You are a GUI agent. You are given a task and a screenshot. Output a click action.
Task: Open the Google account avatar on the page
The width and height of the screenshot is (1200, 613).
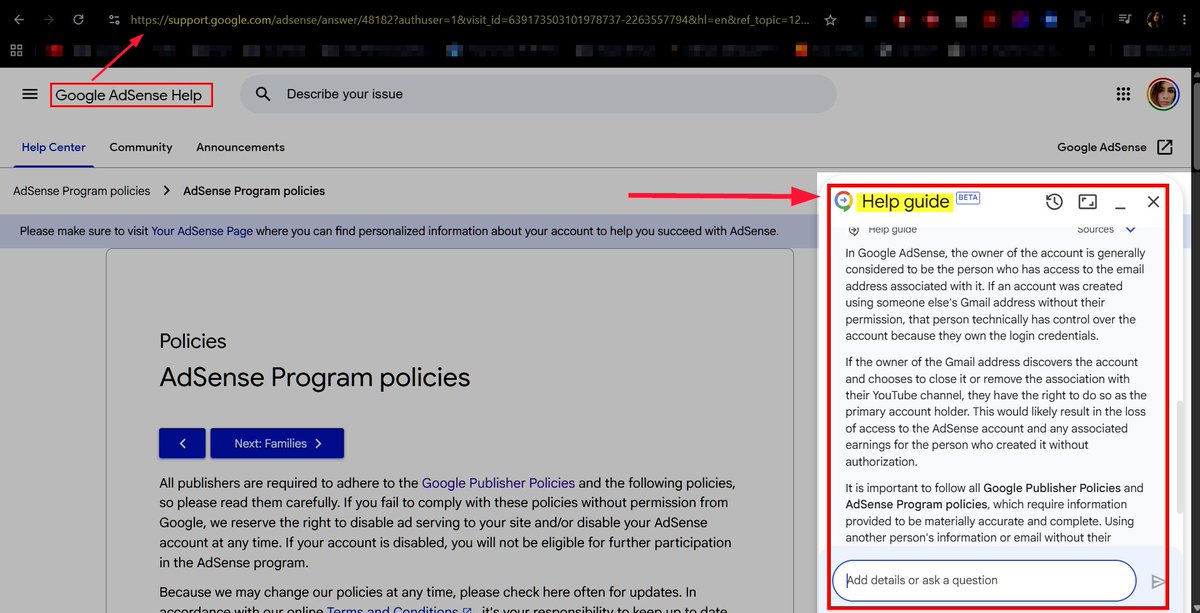1163,94
